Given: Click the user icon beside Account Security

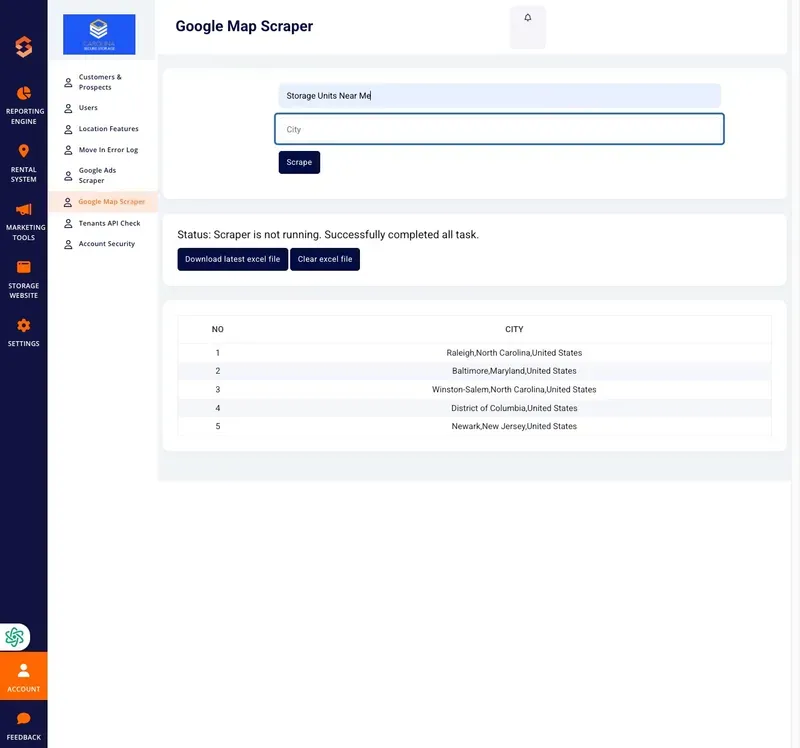Looking at the screenshot, I should [x=68, y=245].
